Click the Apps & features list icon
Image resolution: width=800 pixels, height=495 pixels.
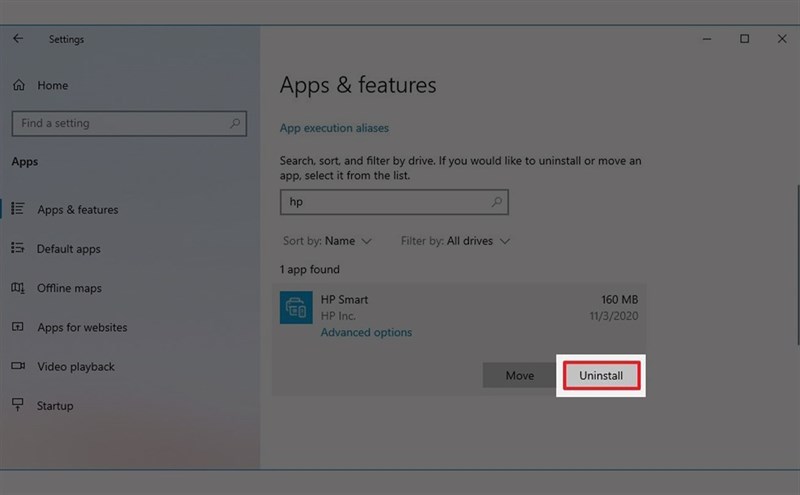click(18, 209)
